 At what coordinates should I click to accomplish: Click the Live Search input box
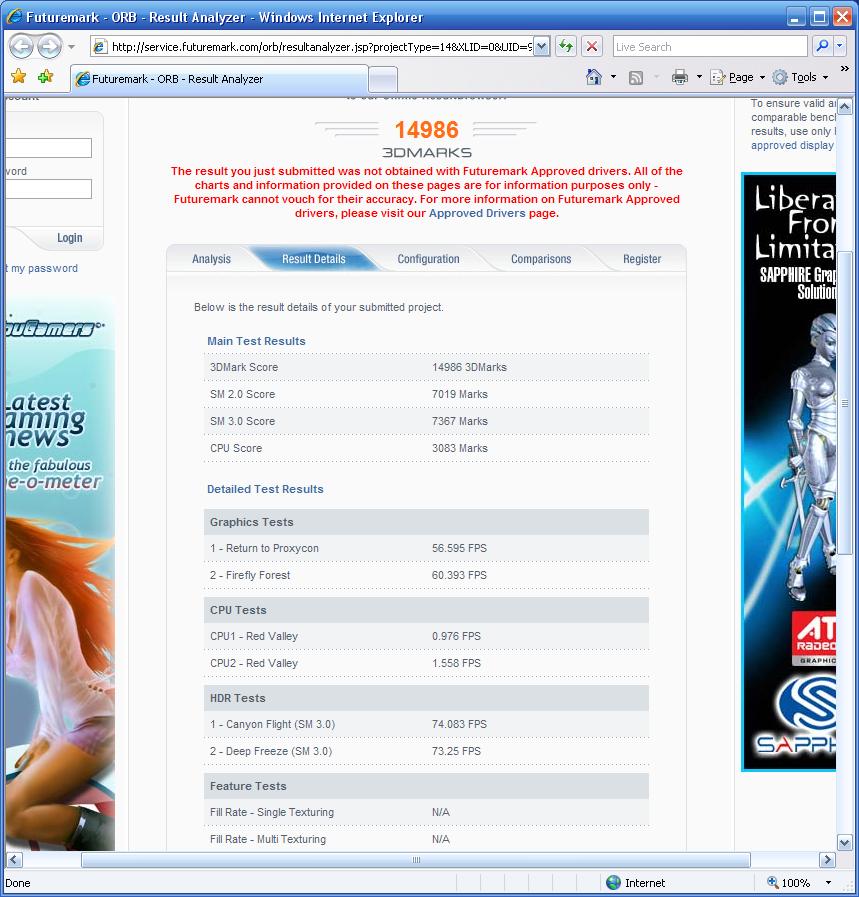click(710, 47)
